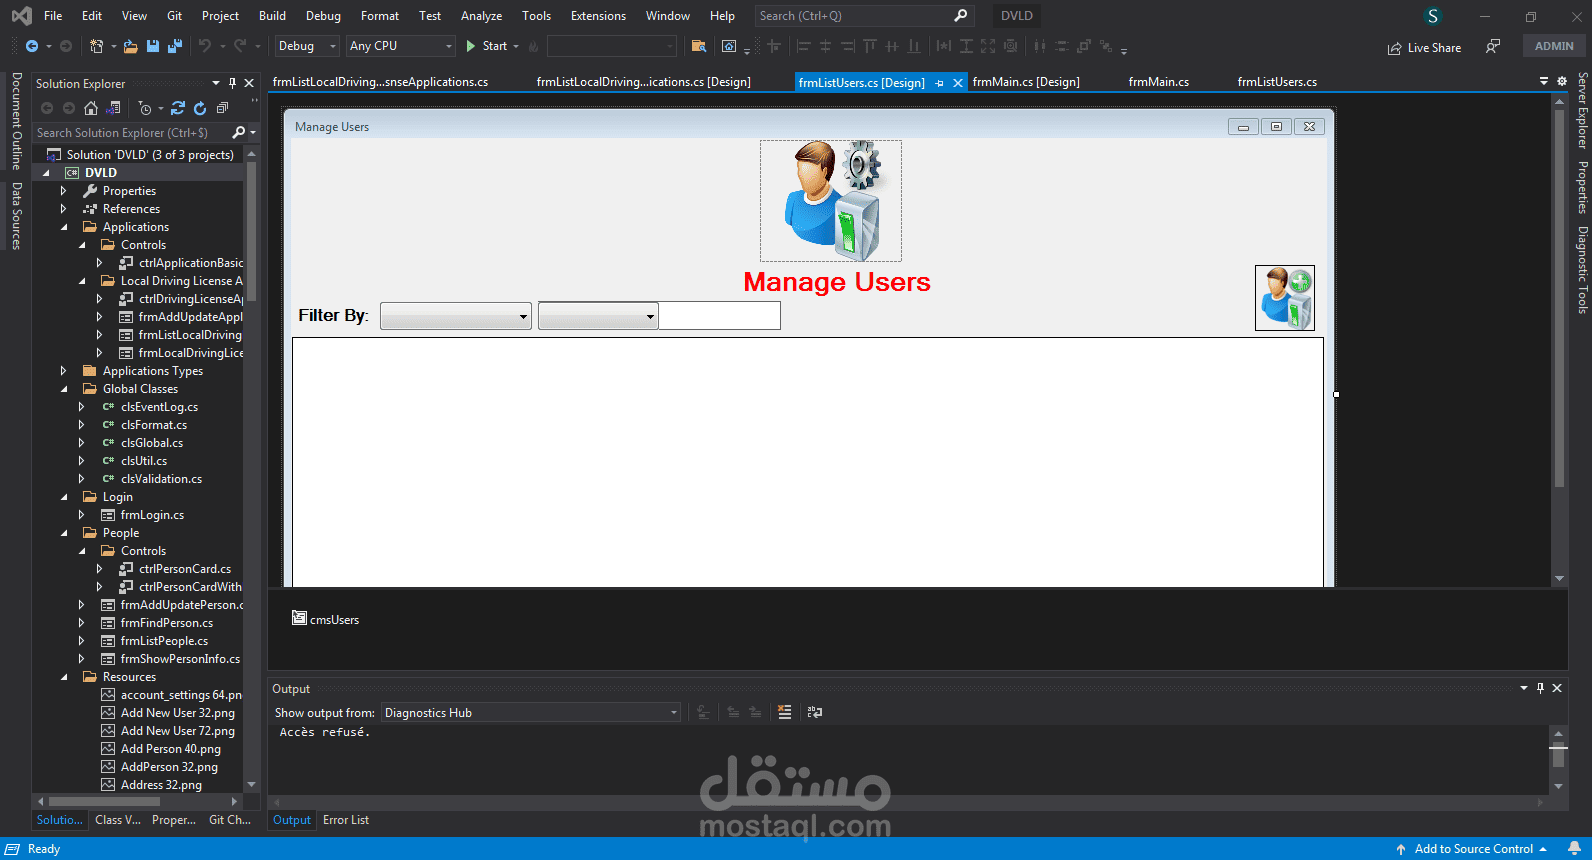1592x860 pixels.
Task: Click Add to Source Control in status bar
Action: click(x=1473, y=849)
